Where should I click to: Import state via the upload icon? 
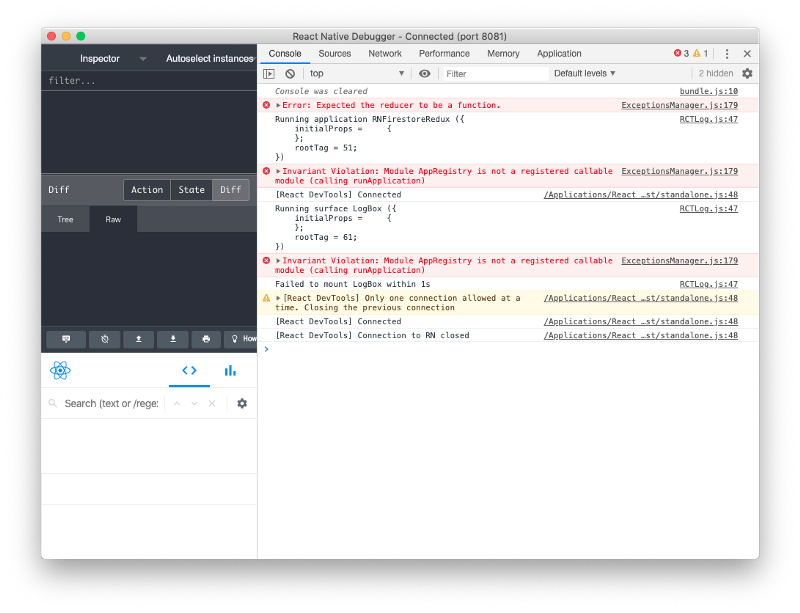tap(138, 339)
